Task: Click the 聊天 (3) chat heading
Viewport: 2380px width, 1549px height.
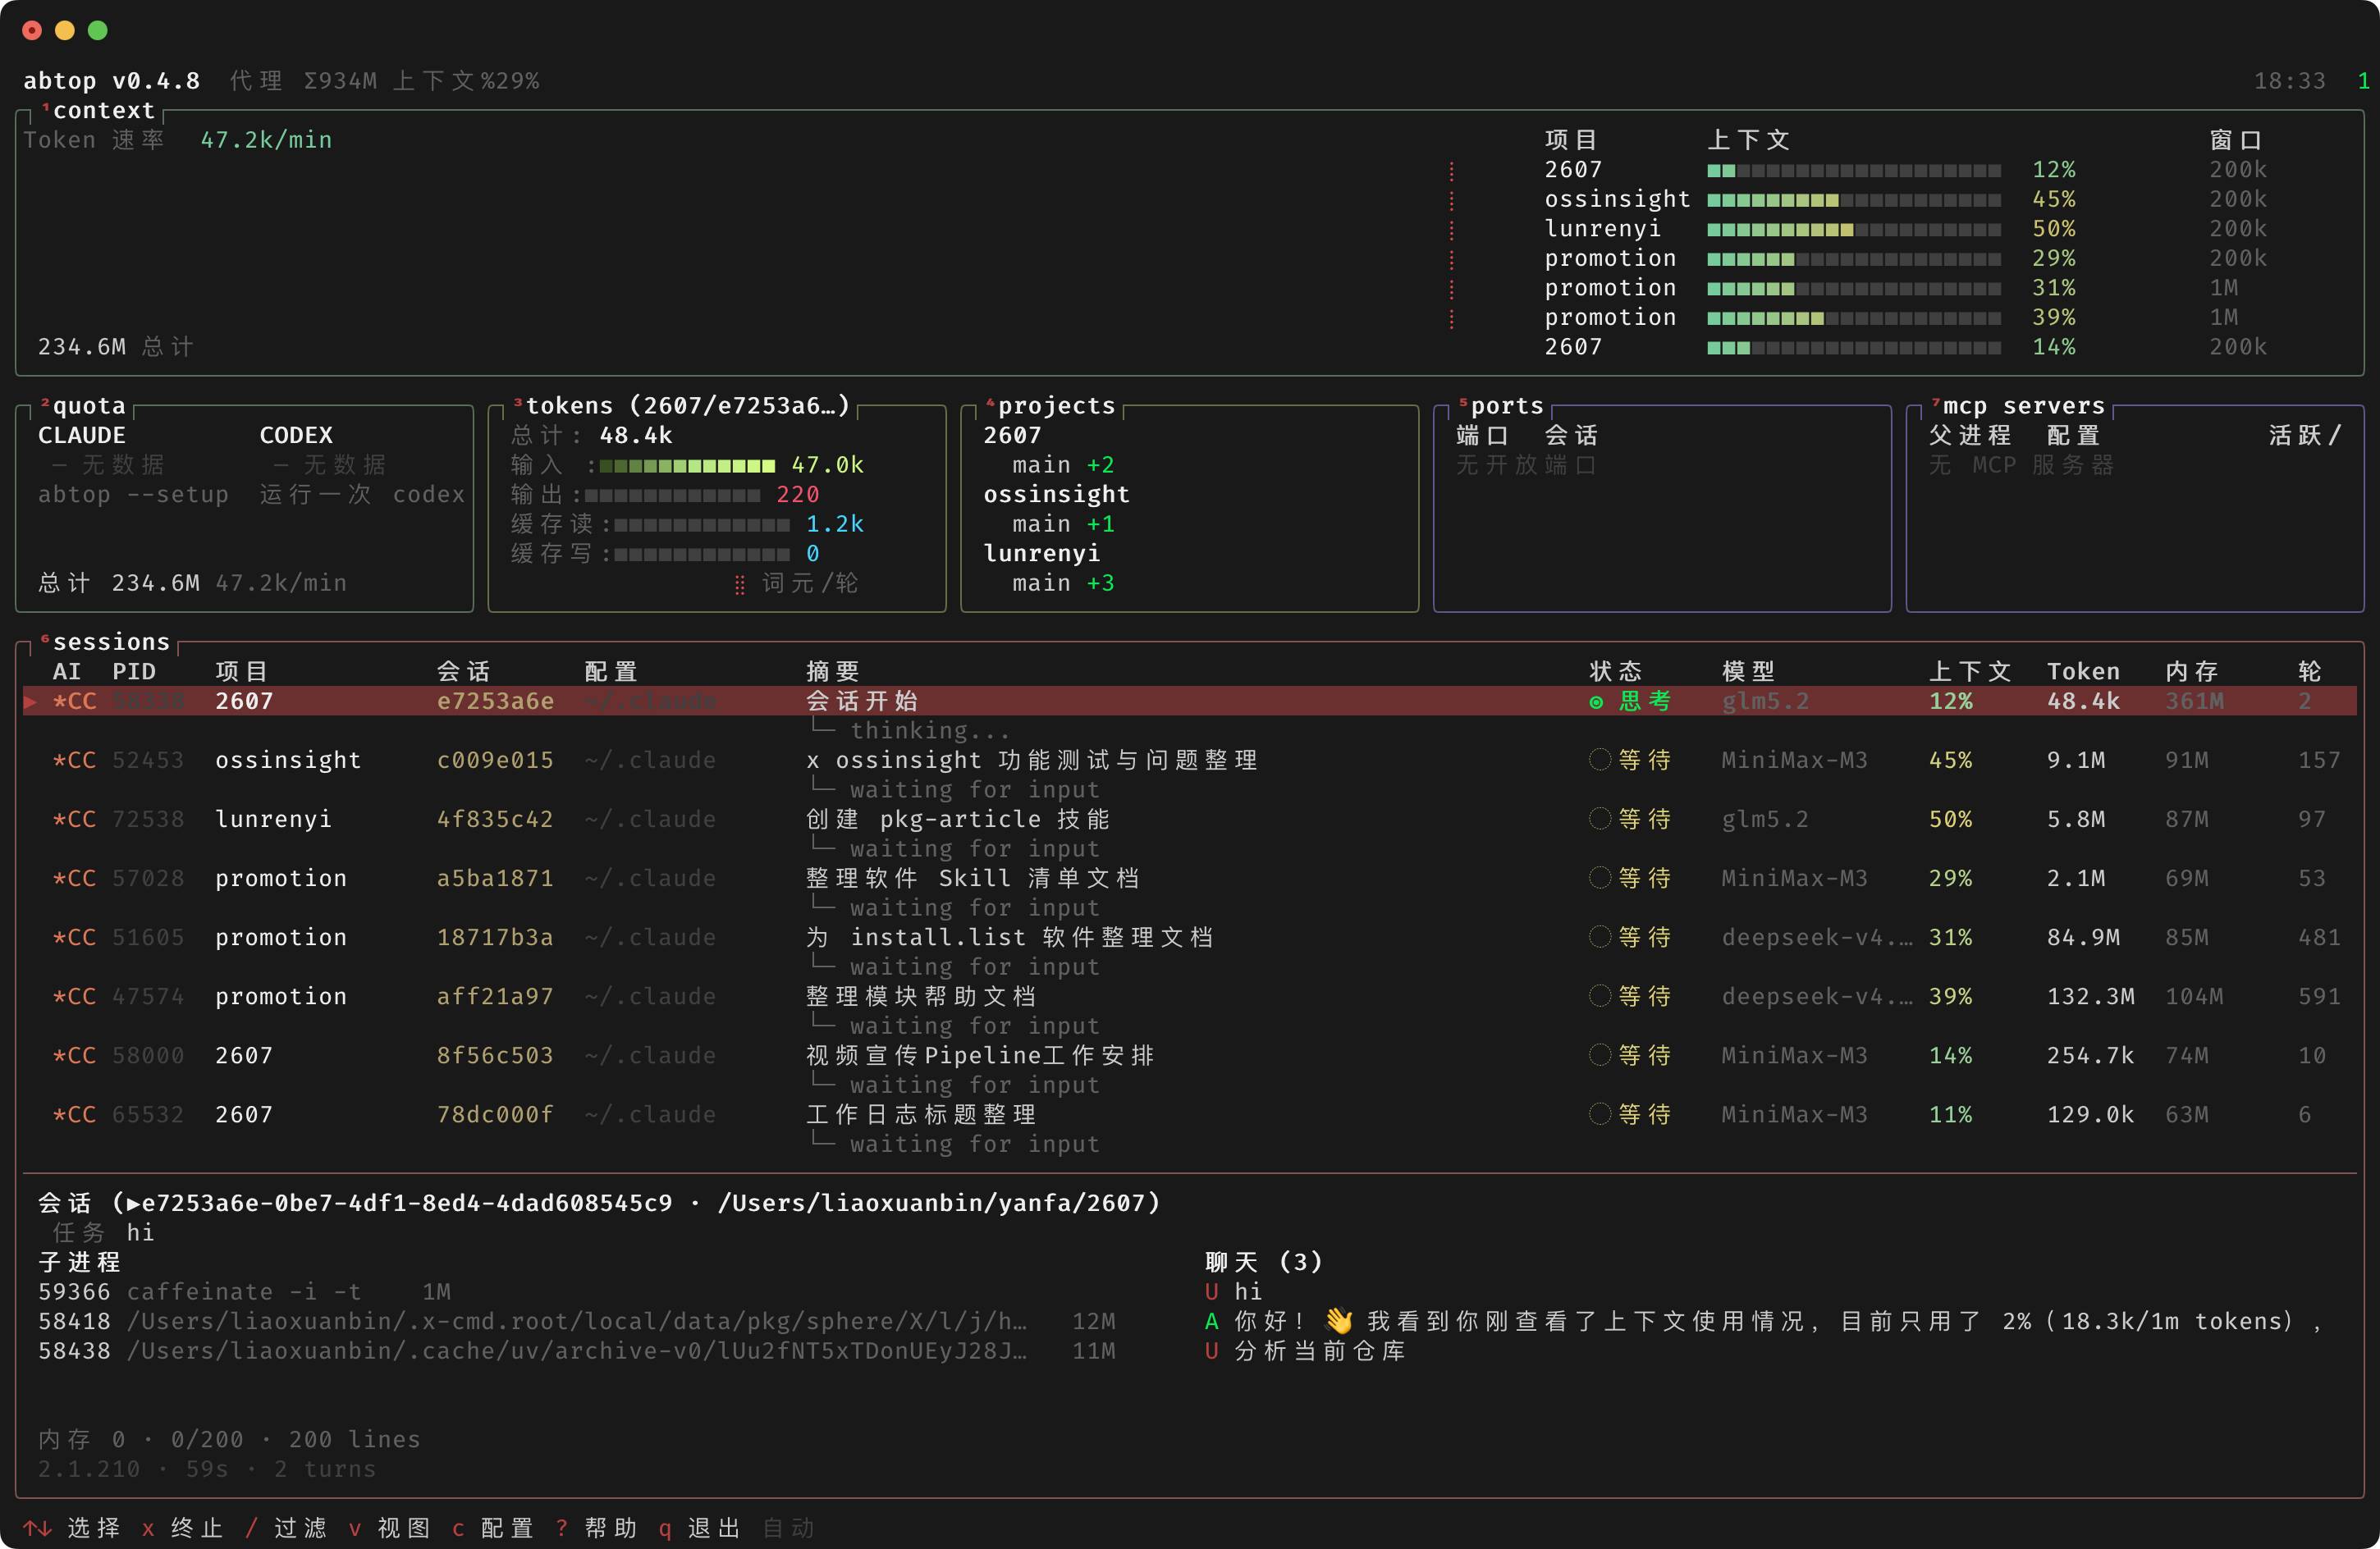Action: [1264, 1262]
